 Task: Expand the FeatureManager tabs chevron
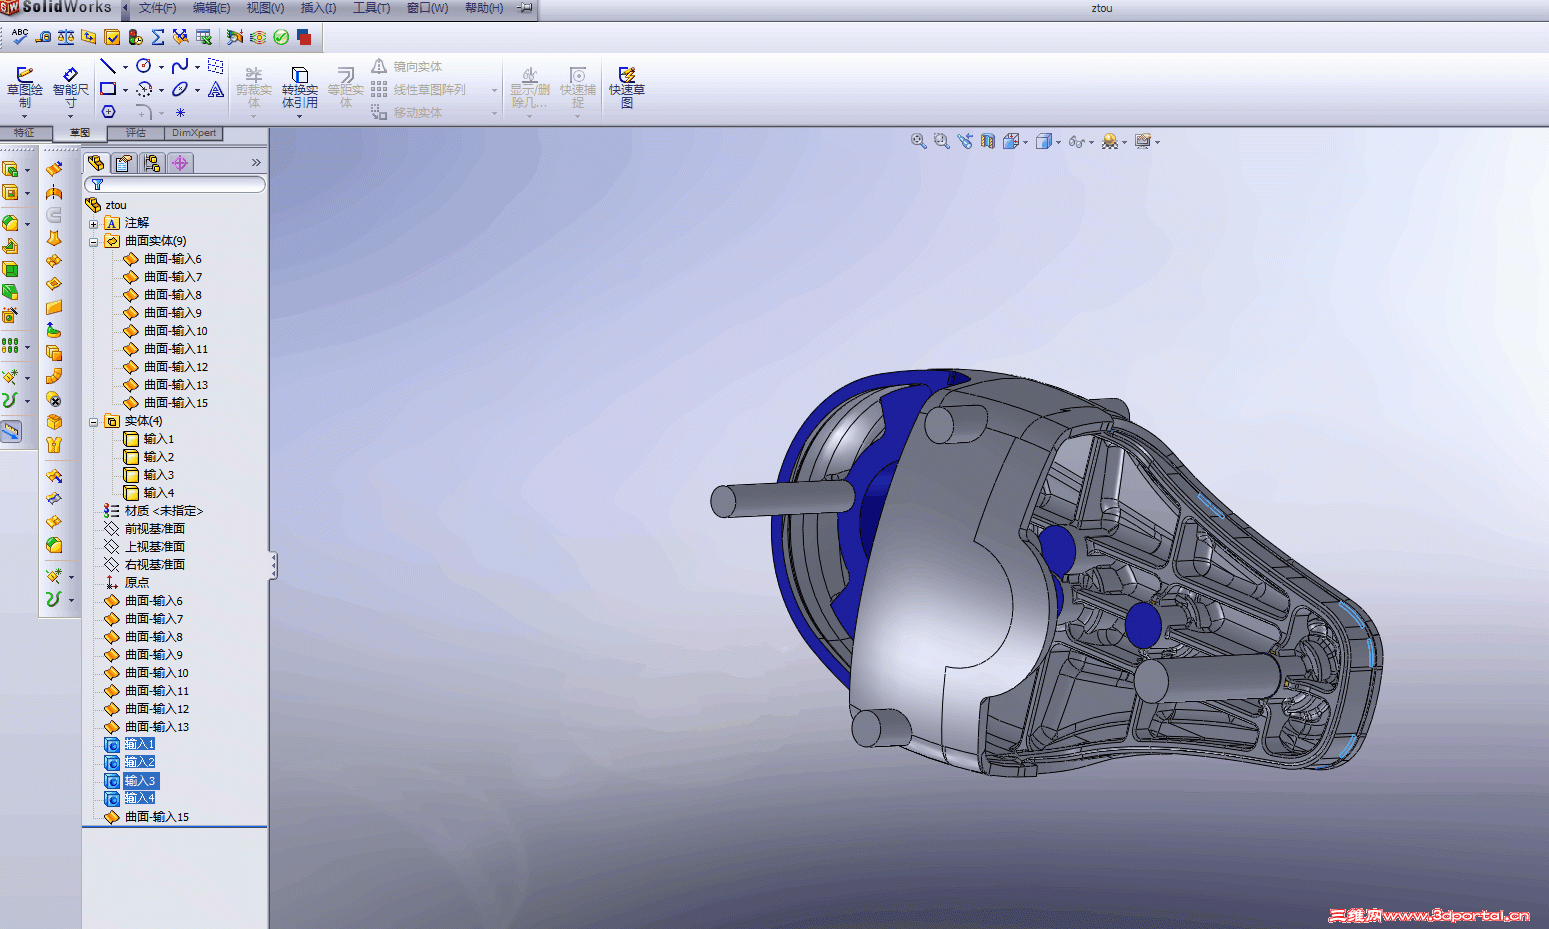(256, 163)
